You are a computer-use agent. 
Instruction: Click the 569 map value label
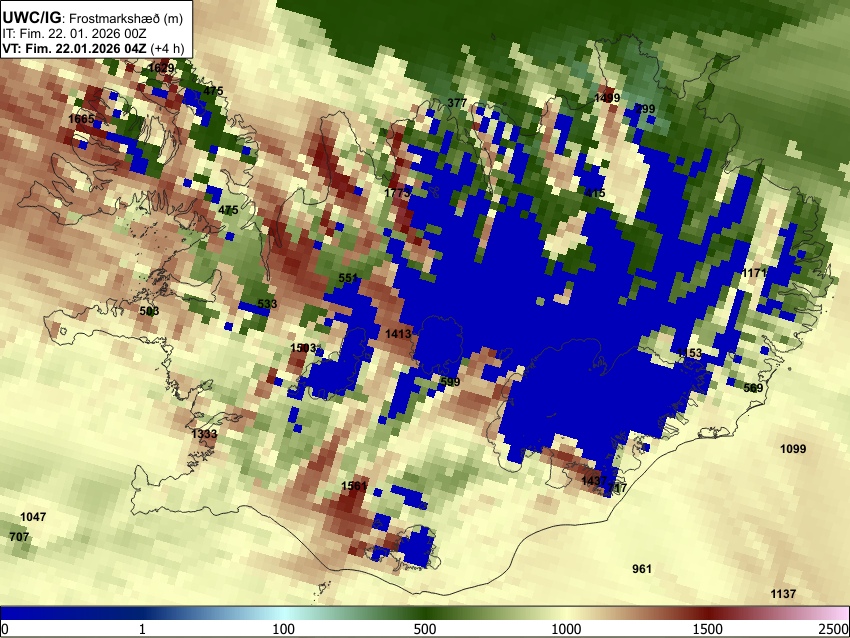tap(753, 388)
